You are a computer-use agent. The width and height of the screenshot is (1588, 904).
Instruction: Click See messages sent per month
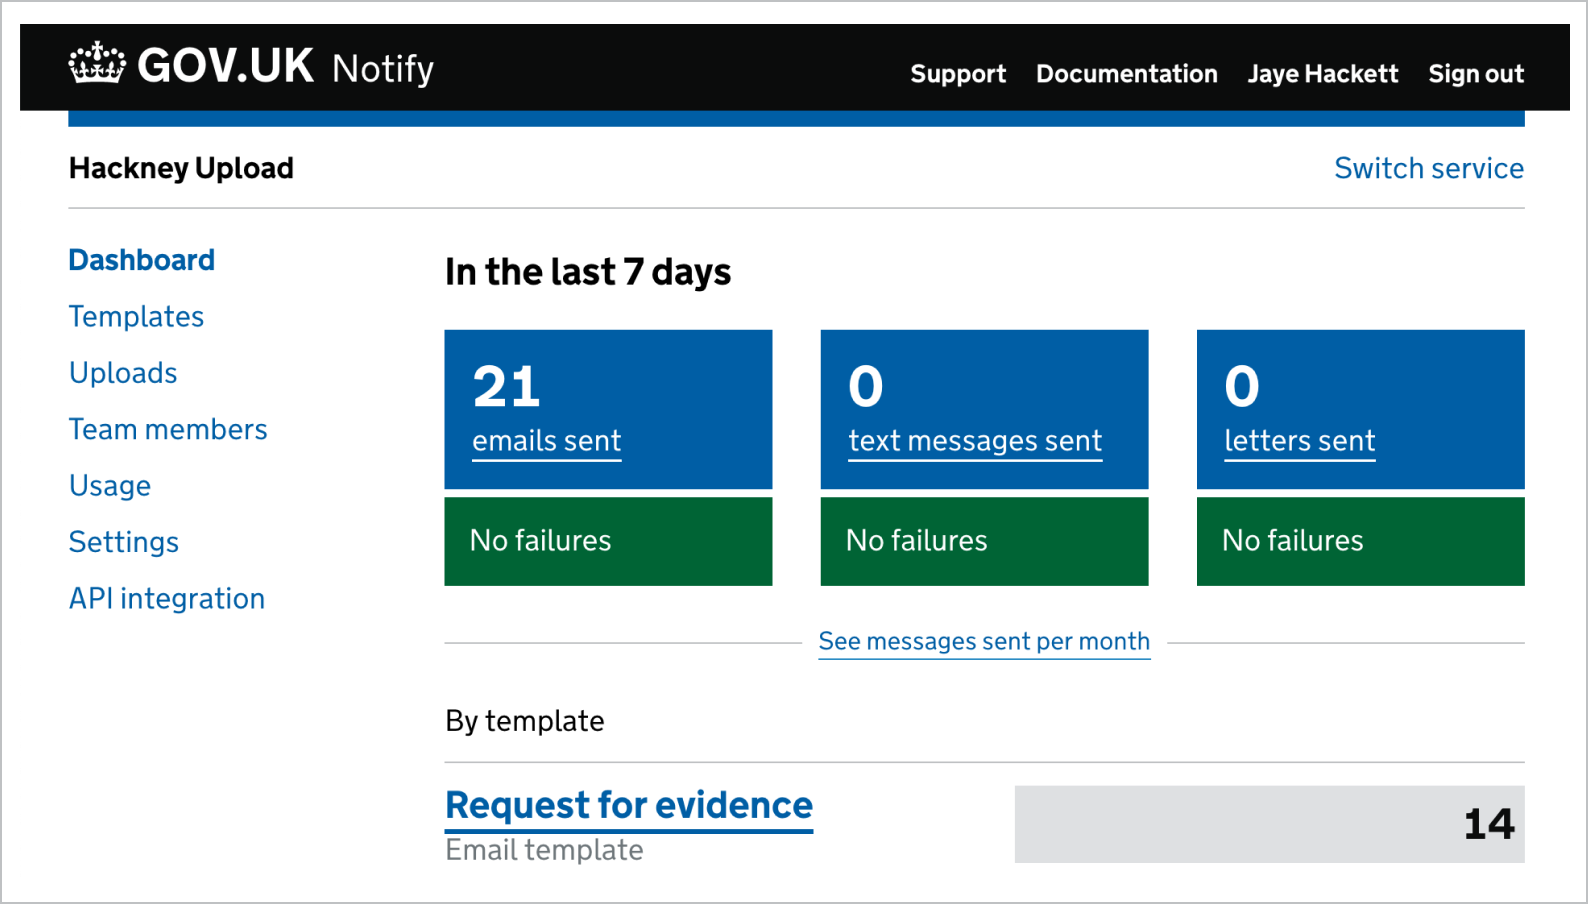(x=984, y=641)
